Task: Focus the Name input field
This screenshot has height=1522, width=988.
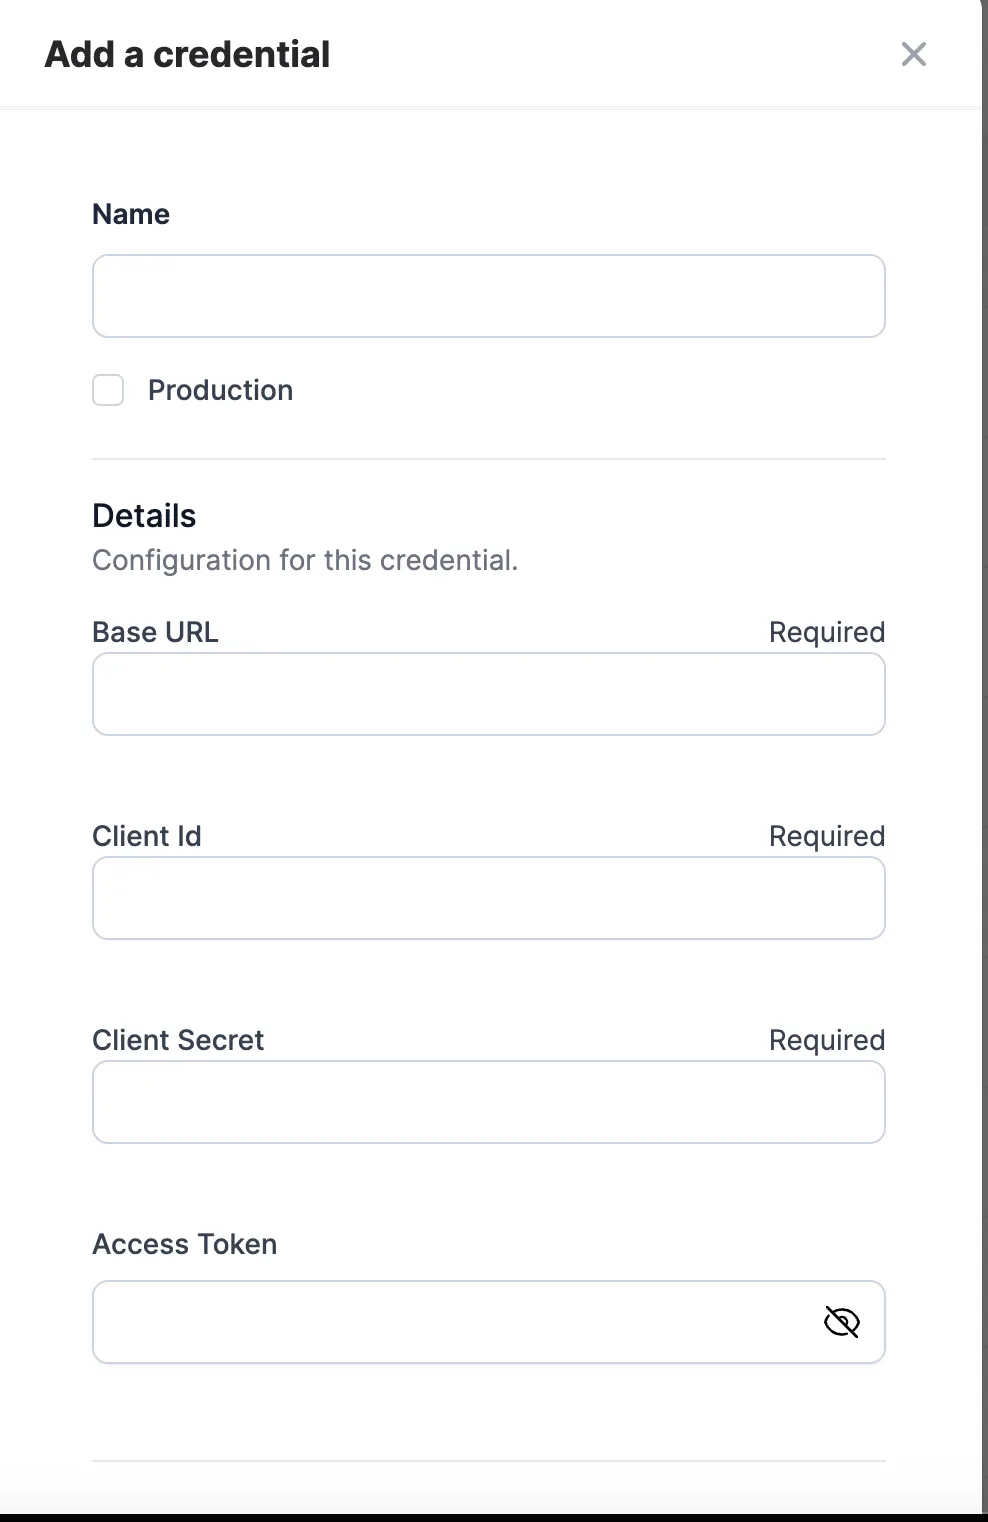Action: 489,296
